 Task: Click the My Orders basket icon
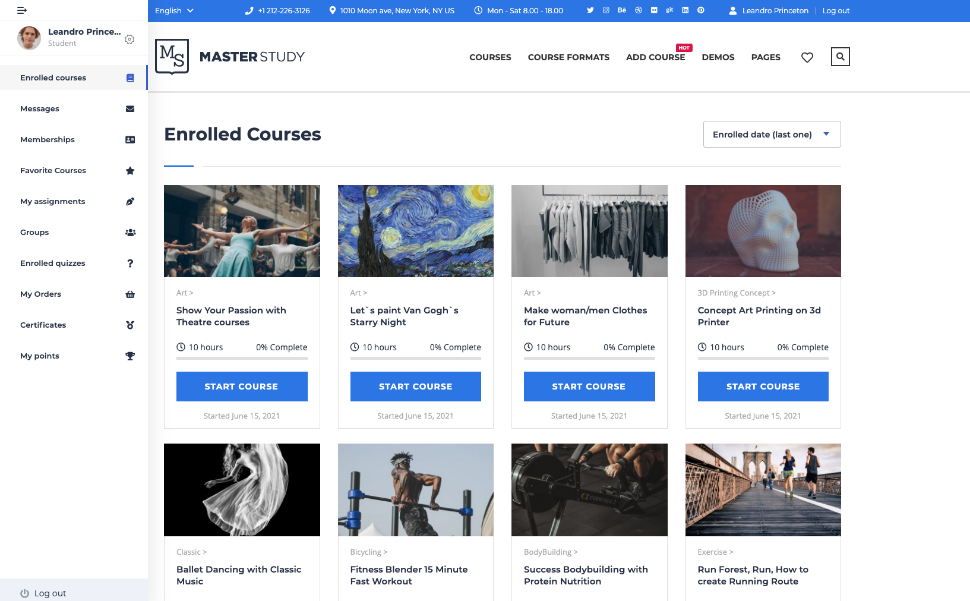tap(130, 294)
